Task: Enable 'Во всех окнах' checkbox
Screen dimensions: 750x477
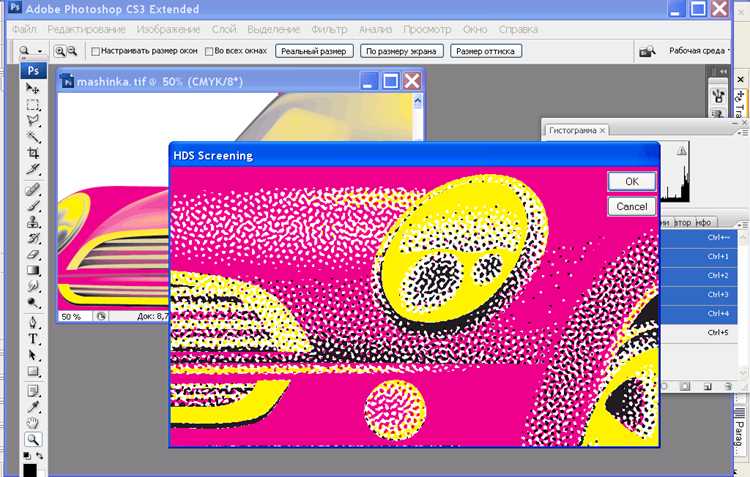Action: click(x=209, y=51)
